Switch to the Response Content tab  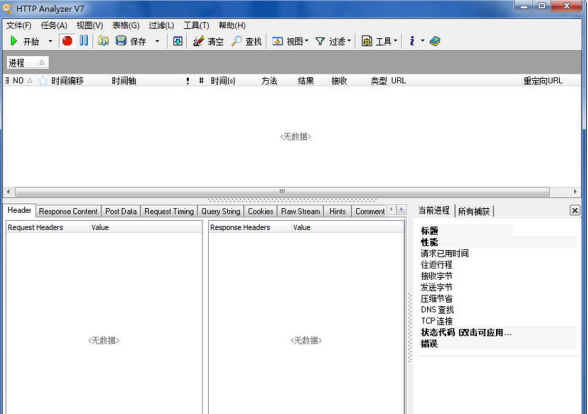[68, 212]
